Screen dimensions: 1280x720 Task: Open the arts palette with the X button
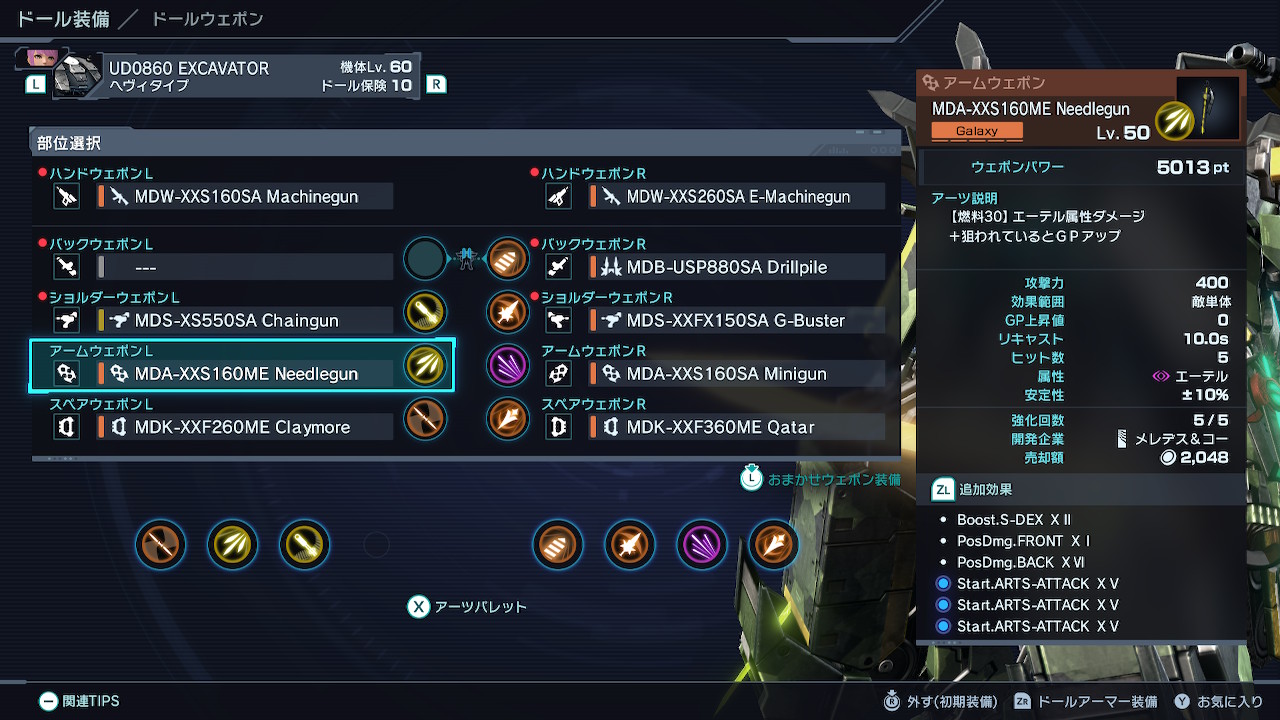pyautogui.click(x=467, y=607)
